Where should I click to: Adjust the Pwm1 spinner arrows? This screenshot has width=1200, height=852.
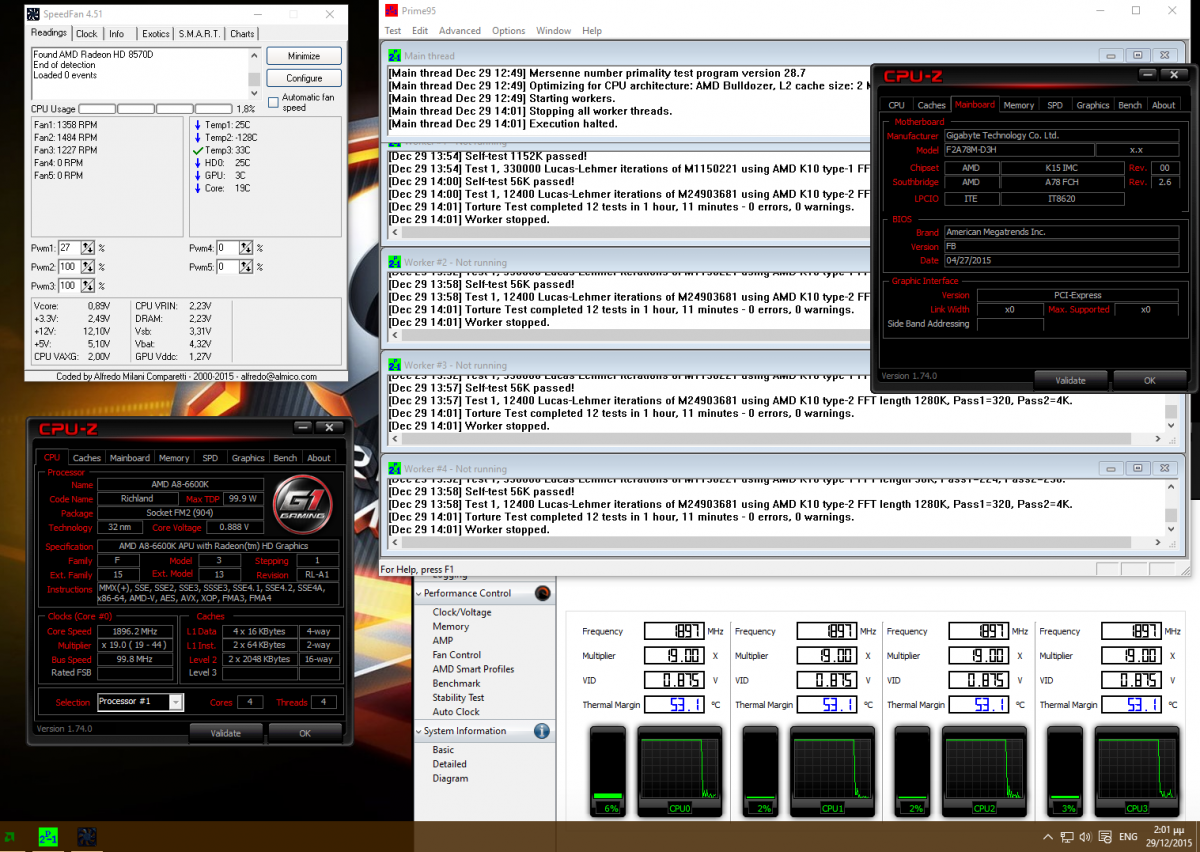(x=88, y=248)
